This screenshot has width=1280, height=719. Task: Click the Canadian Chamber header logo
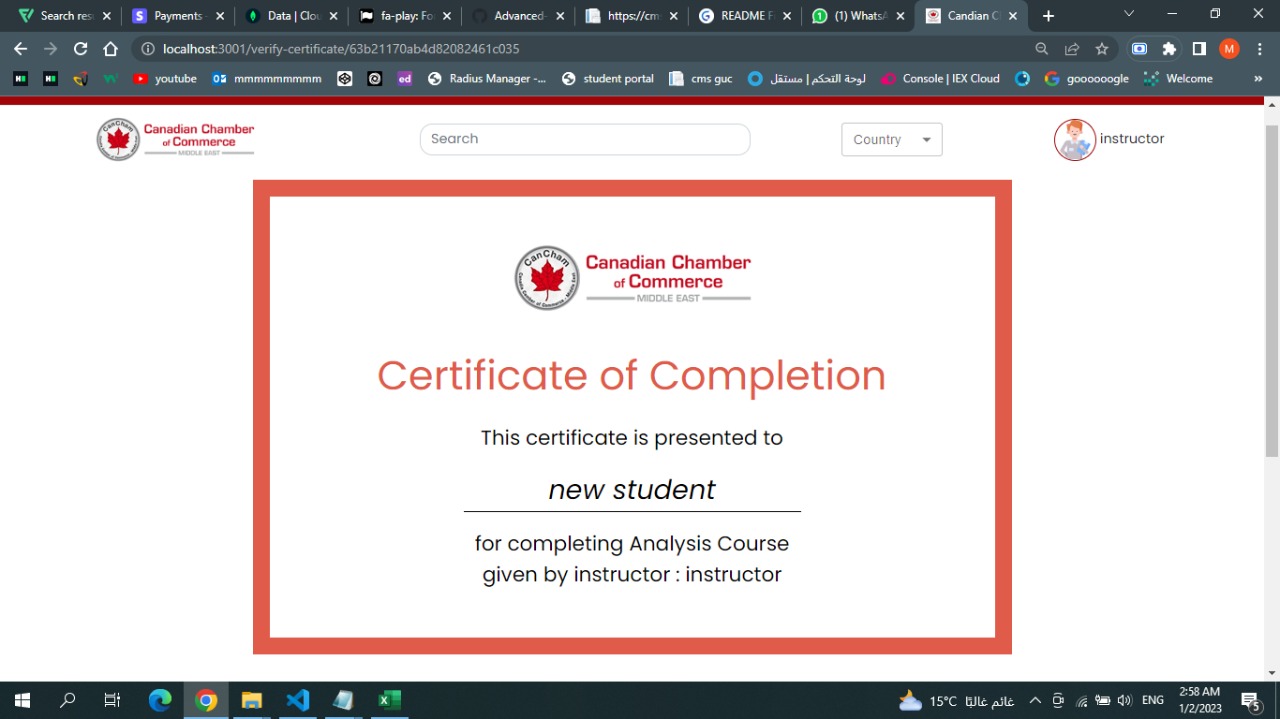coord(175,139)
